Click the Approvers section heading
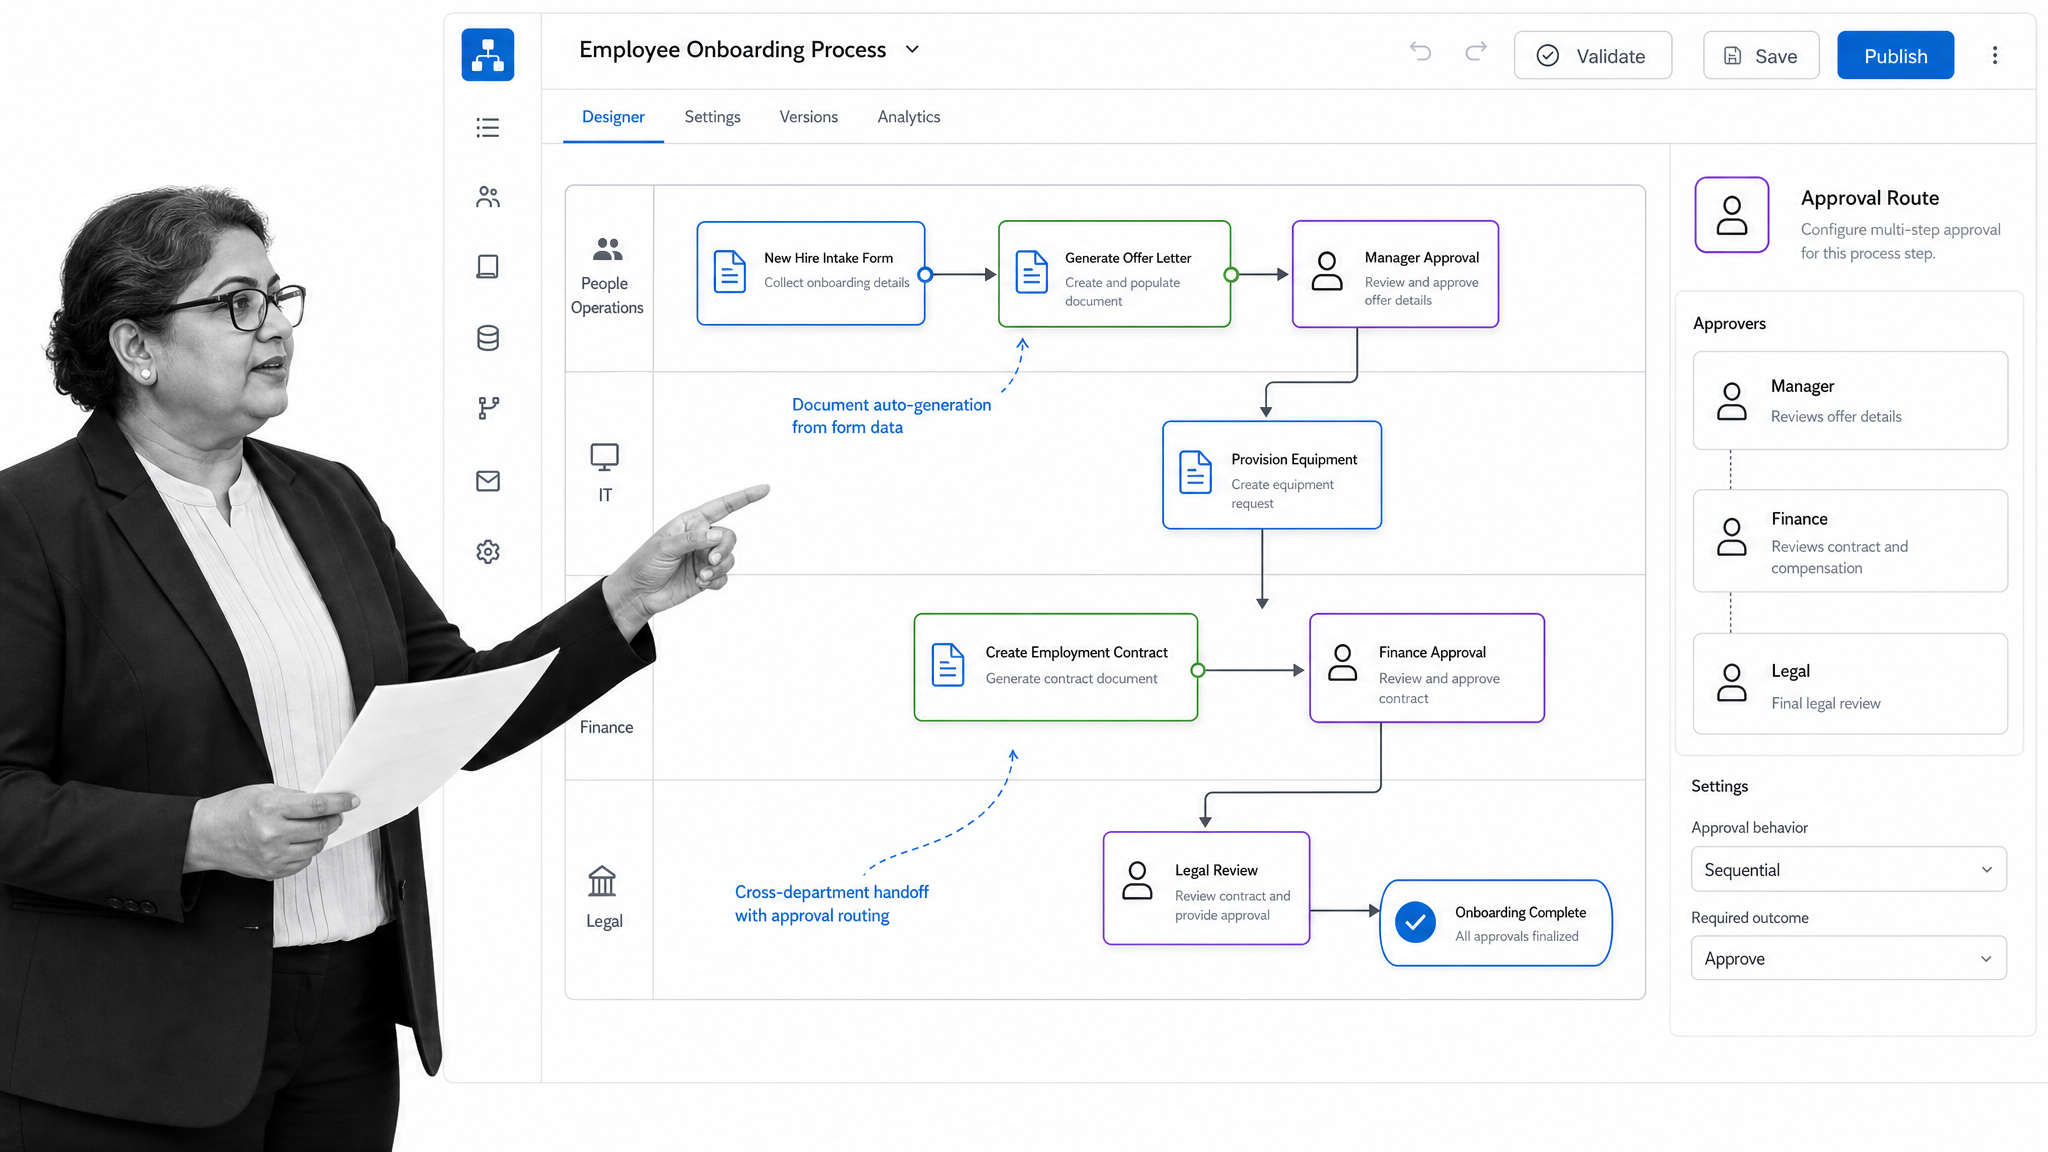Screen dimensions: 2048x1152 (1729, 323)
